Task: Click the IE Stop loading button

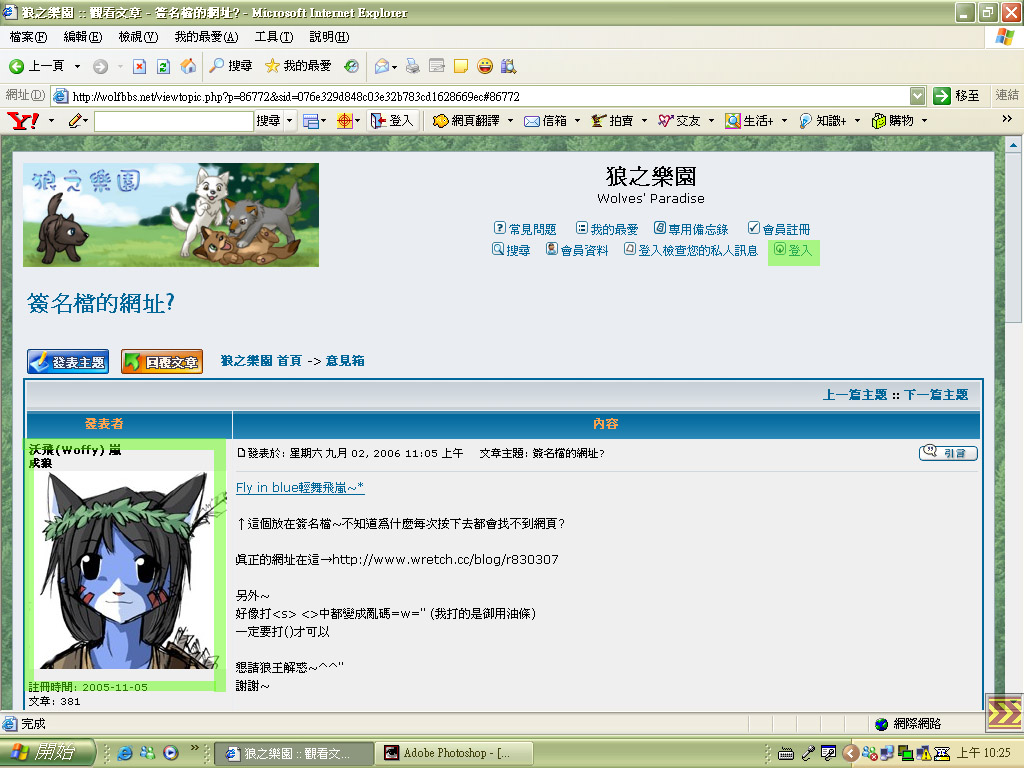Action: (140, 66)
